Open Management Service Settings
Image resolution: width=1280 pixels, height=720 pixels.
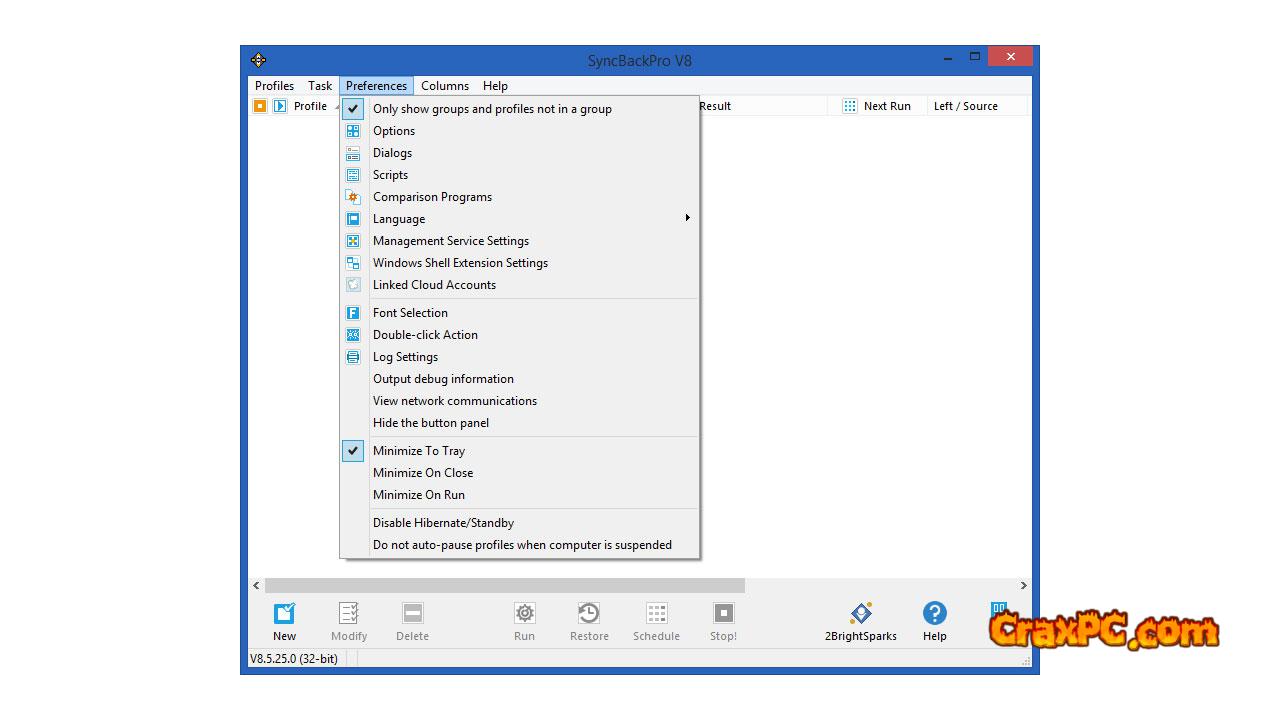click(x=520, y=241)
